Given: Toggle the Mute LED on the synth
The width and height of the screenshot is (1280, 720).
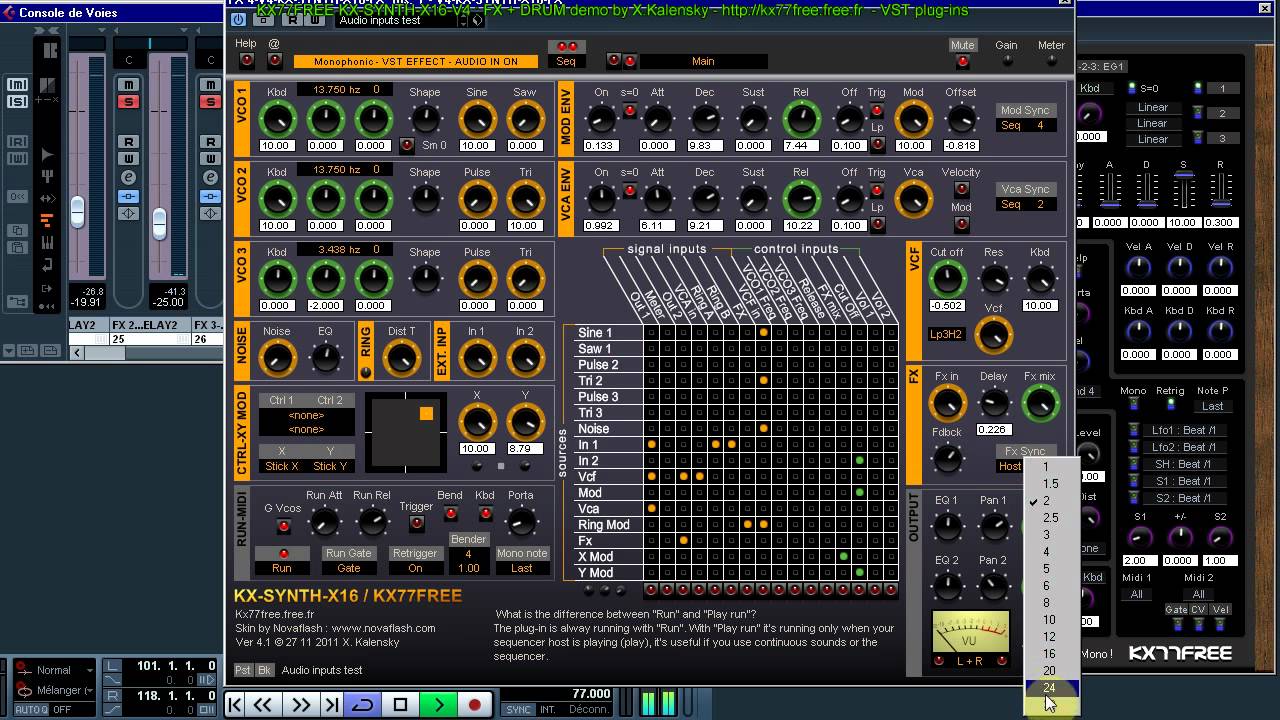Looking at the screenshot, I should (963, 61).
